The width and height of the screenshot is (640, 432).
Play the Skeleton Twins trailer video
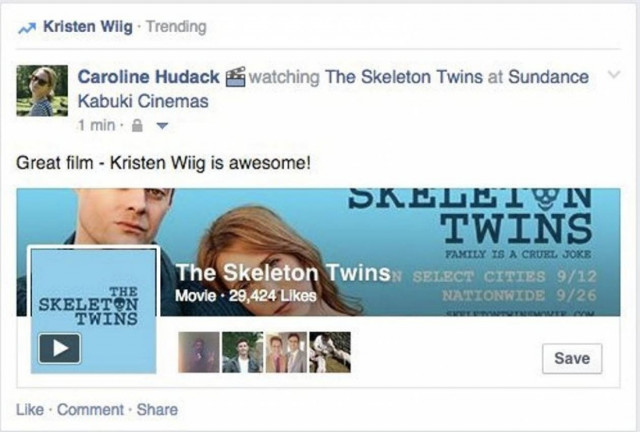coord(60,348)
